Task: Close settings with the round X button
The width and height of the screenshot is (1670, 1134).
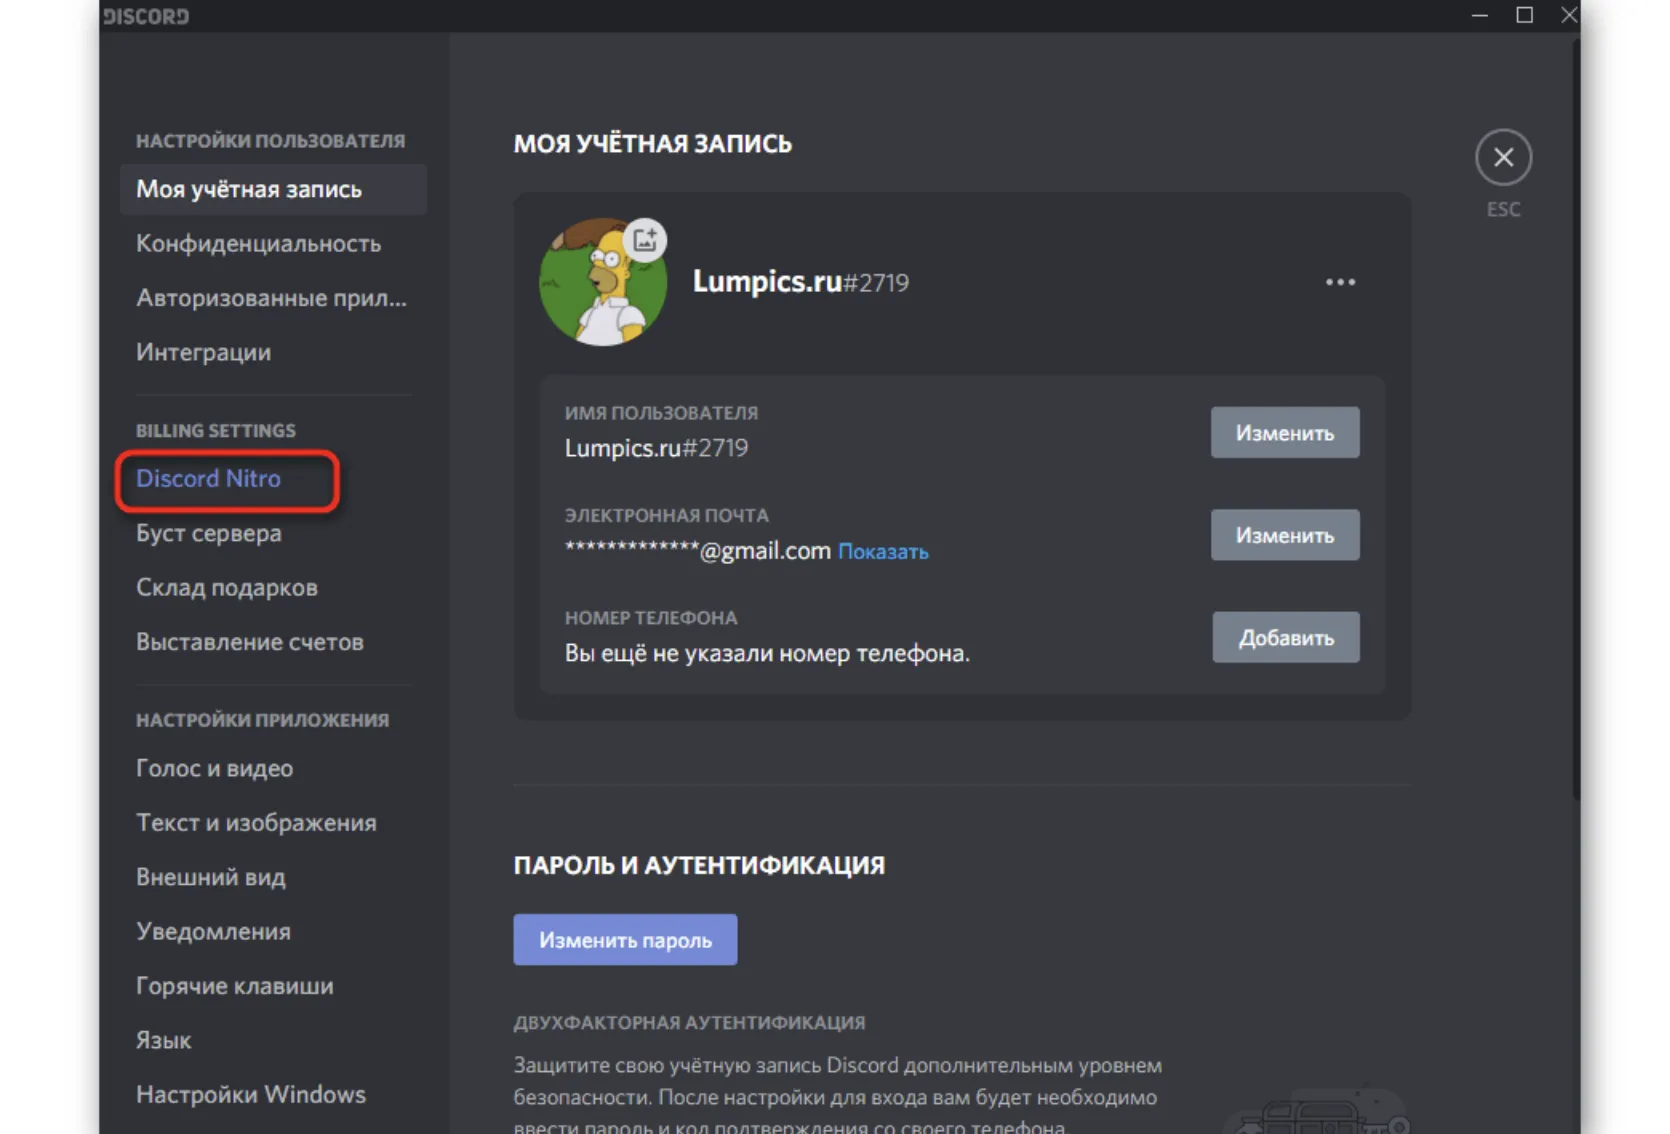Action: (1503, 157)
